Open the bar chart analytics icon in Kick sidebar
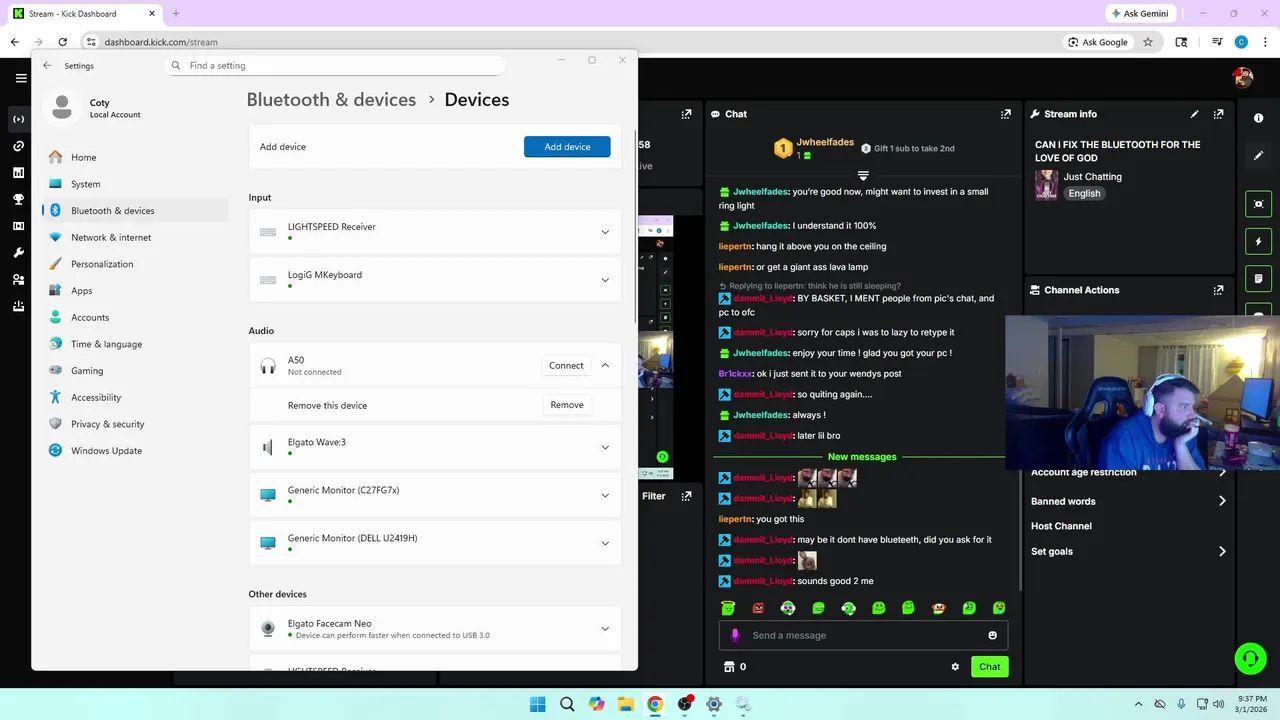 point(18,173)
